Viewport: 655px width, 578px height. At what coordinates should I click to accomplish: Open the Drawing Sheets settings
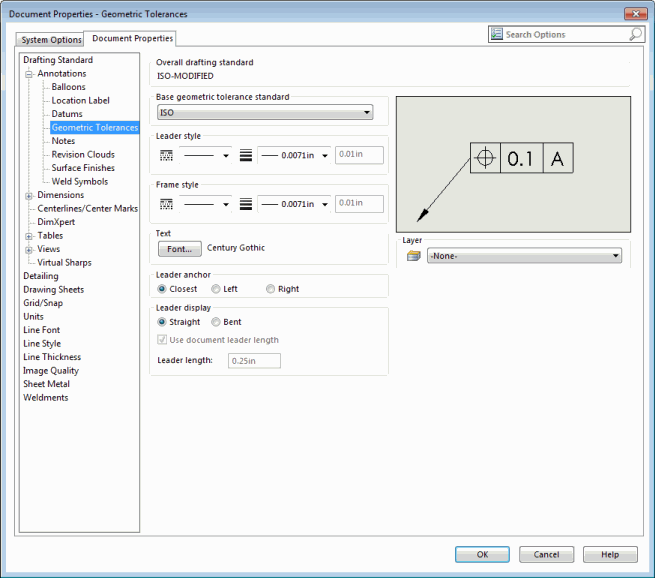click(x=53, y=289)
